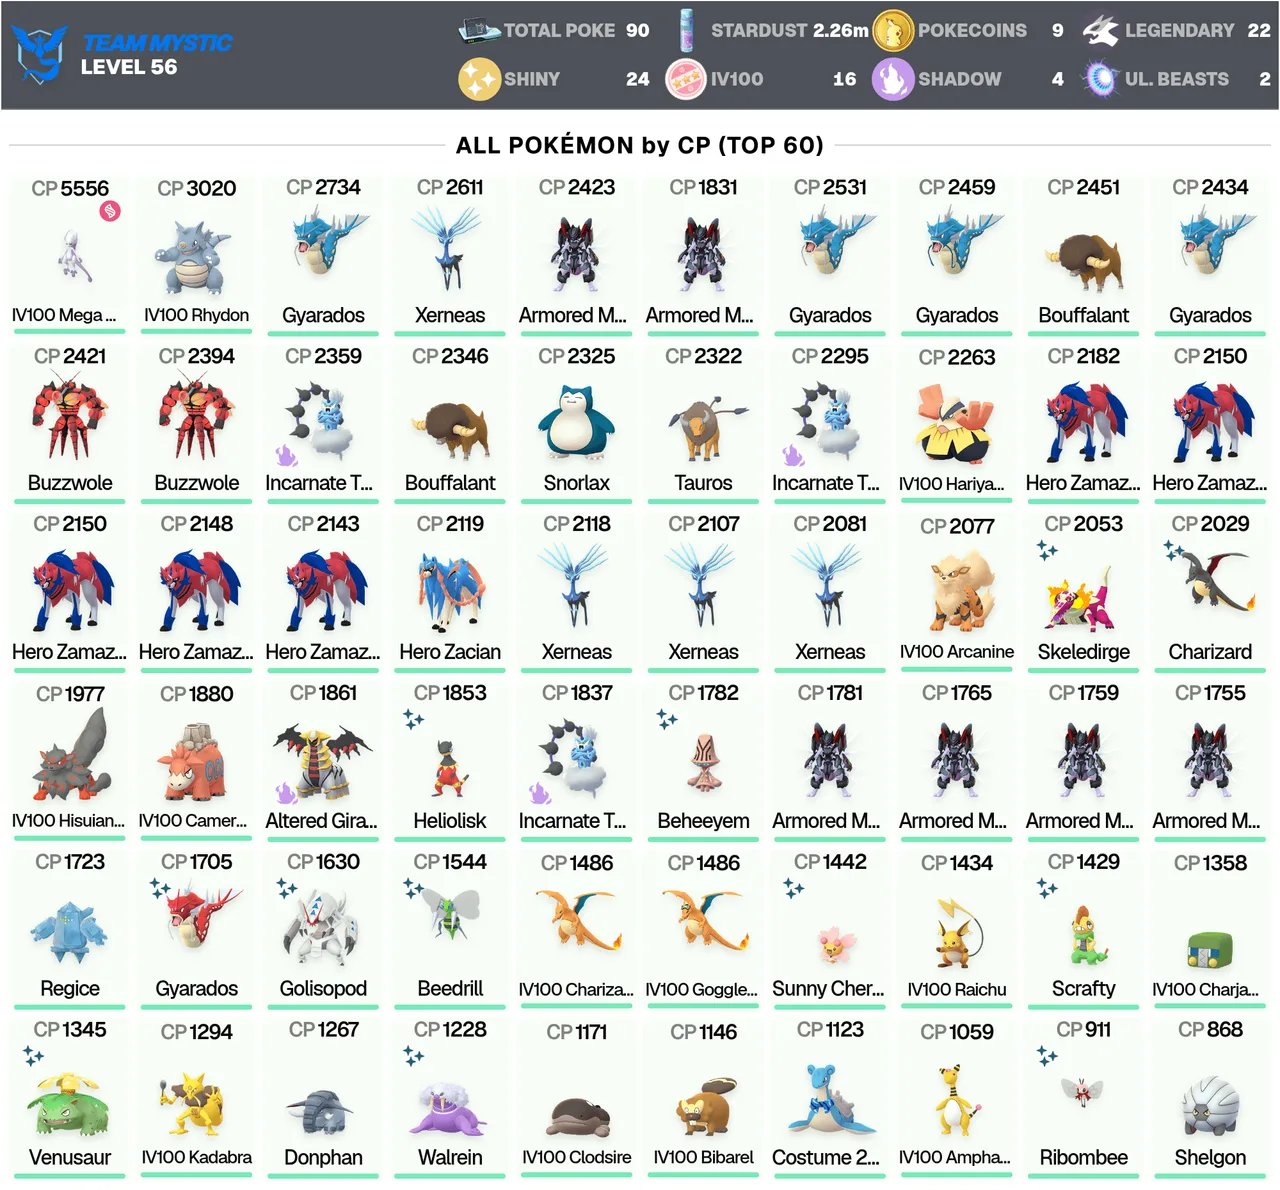This screenshot has height=1190, width=1280.
Task: Click the Shelgon CP 868 card
Action: pyautogui.click(x=1210, y=1097)
